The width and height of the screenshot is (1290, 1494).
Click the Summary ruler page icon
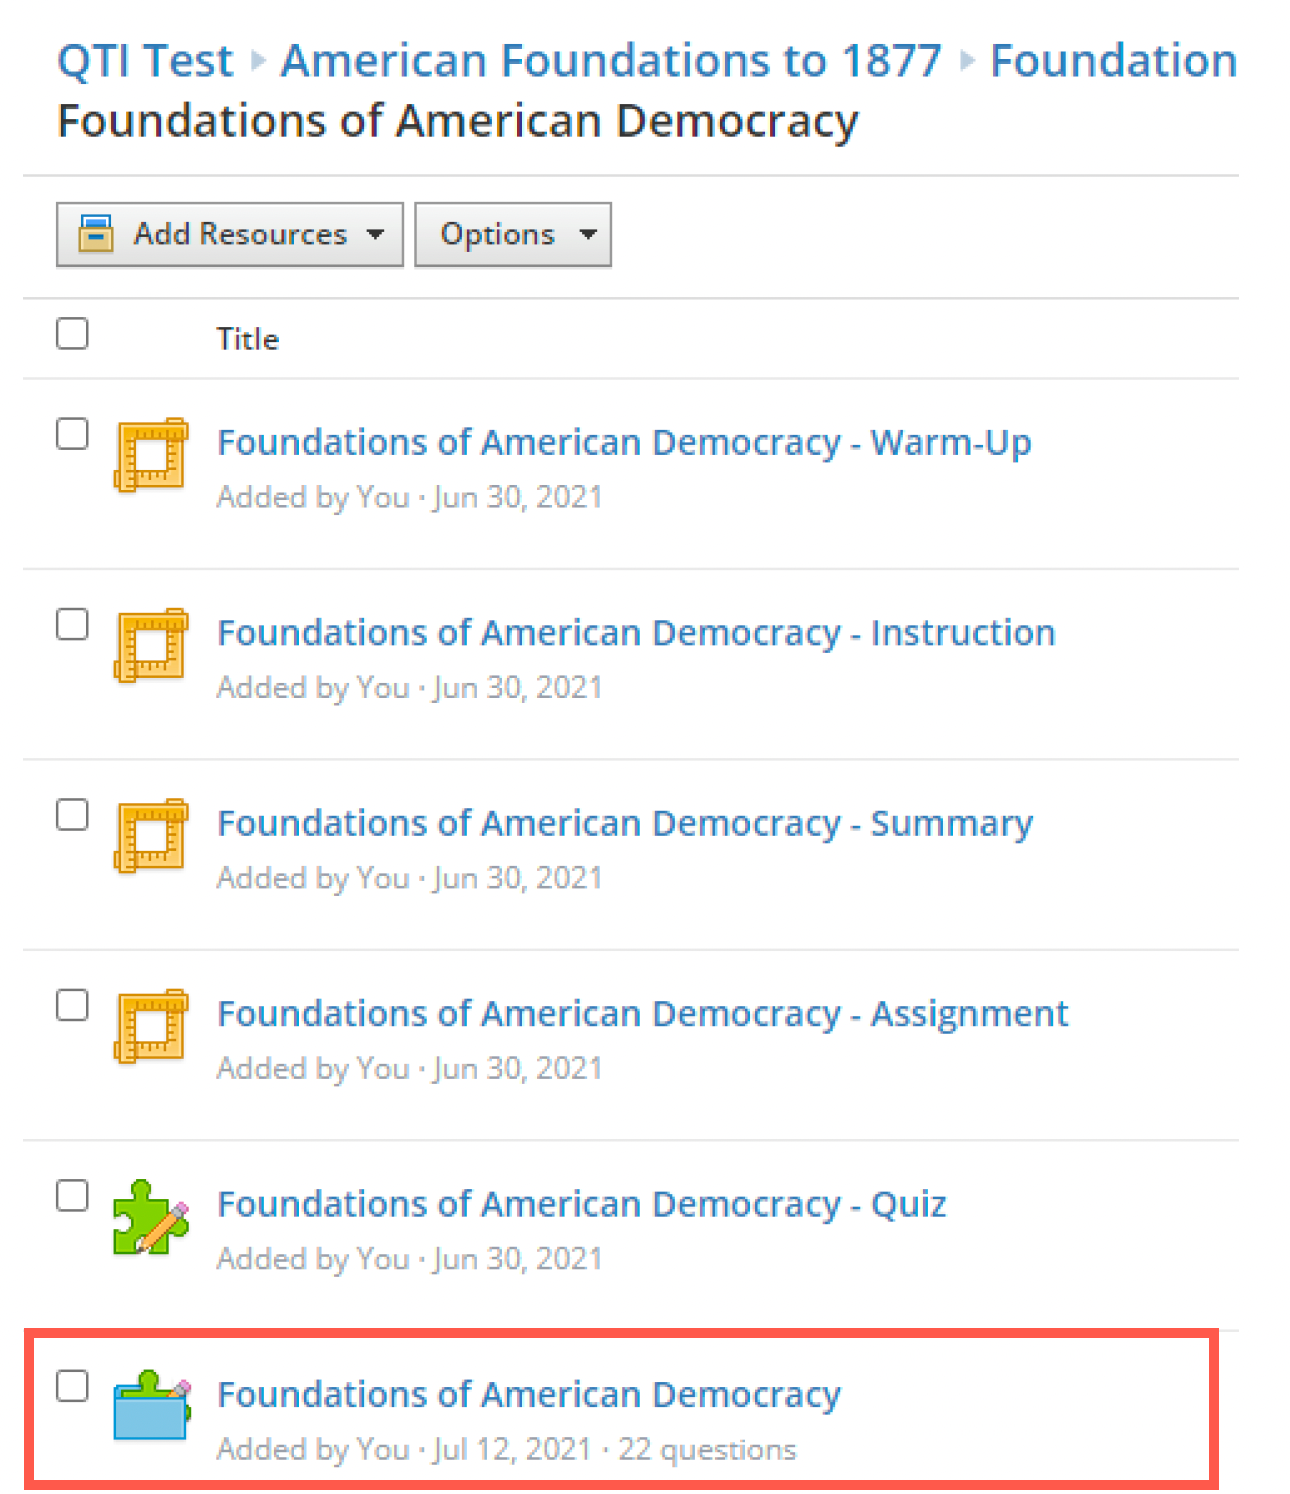(x=151, y=835)
